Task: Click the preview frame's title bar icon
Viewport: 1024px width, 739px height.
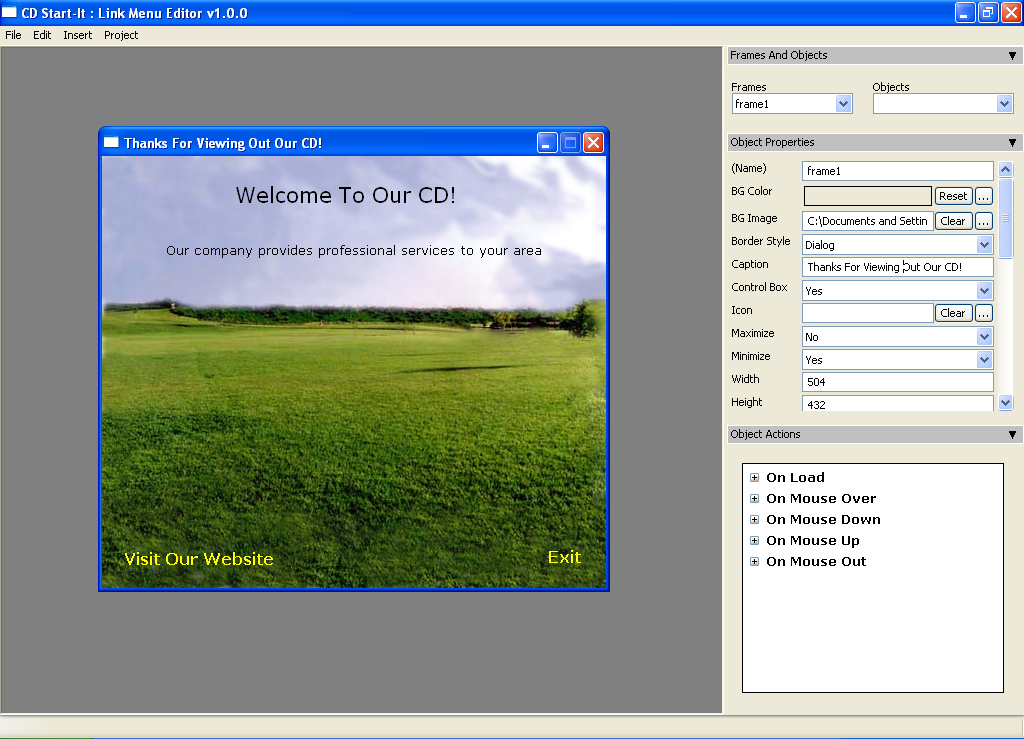Action: pos(112,143)
